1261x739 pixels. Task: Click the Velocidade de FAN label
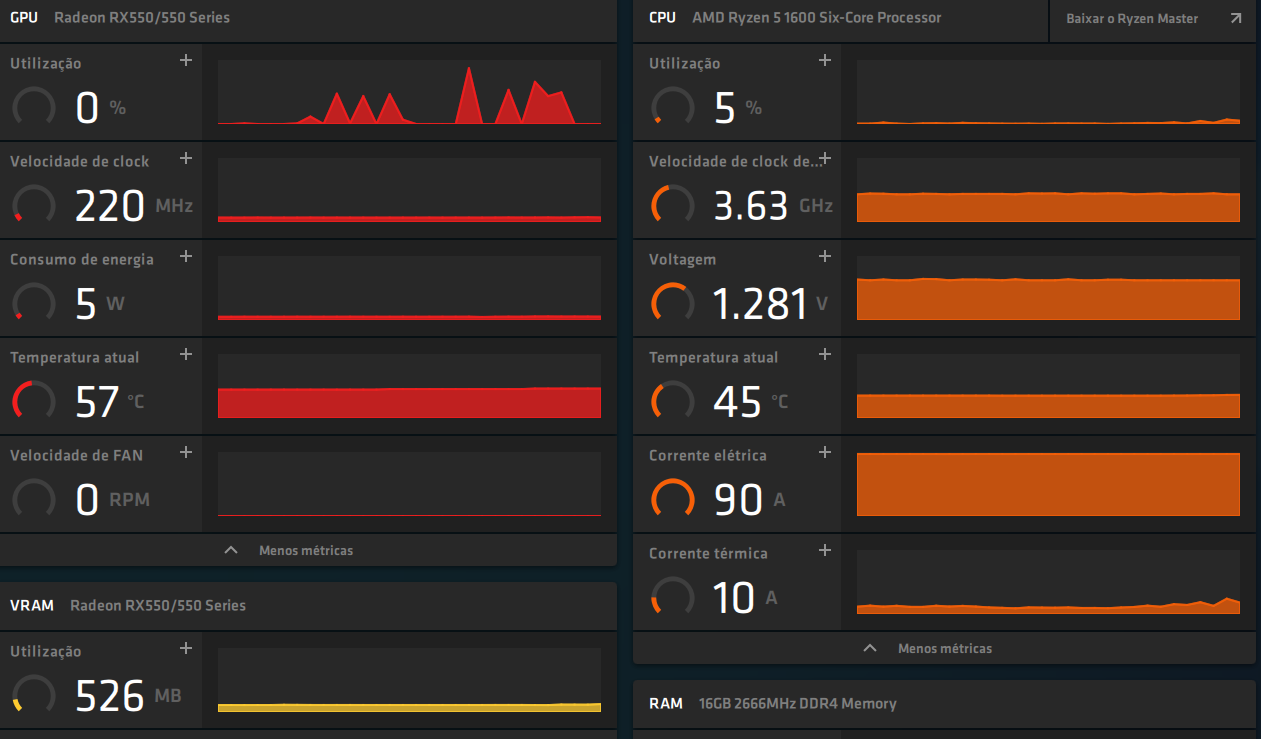coord(76,455)
